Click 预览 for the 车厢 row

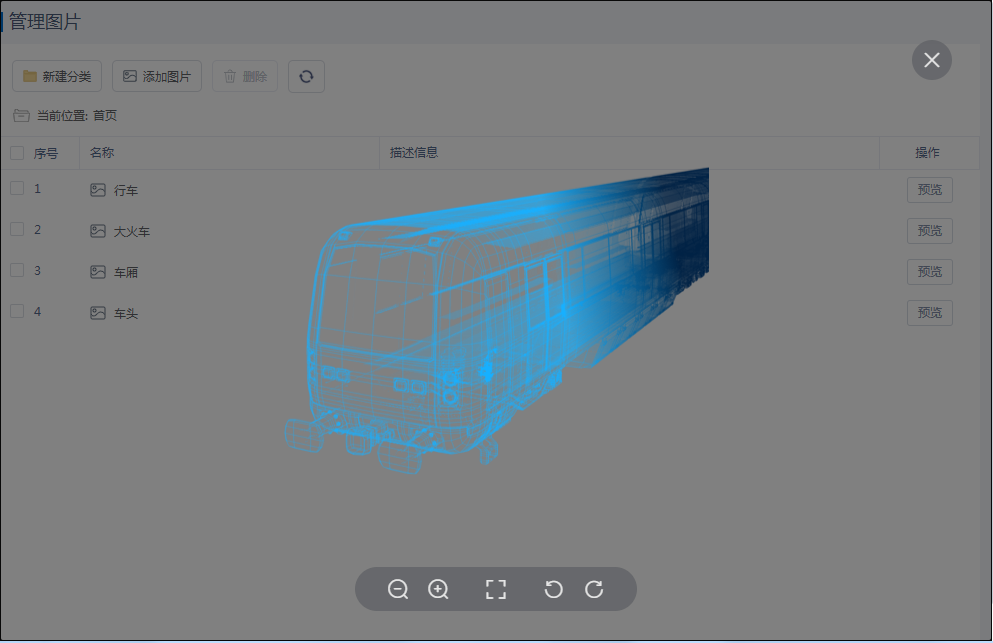point(929,272)
